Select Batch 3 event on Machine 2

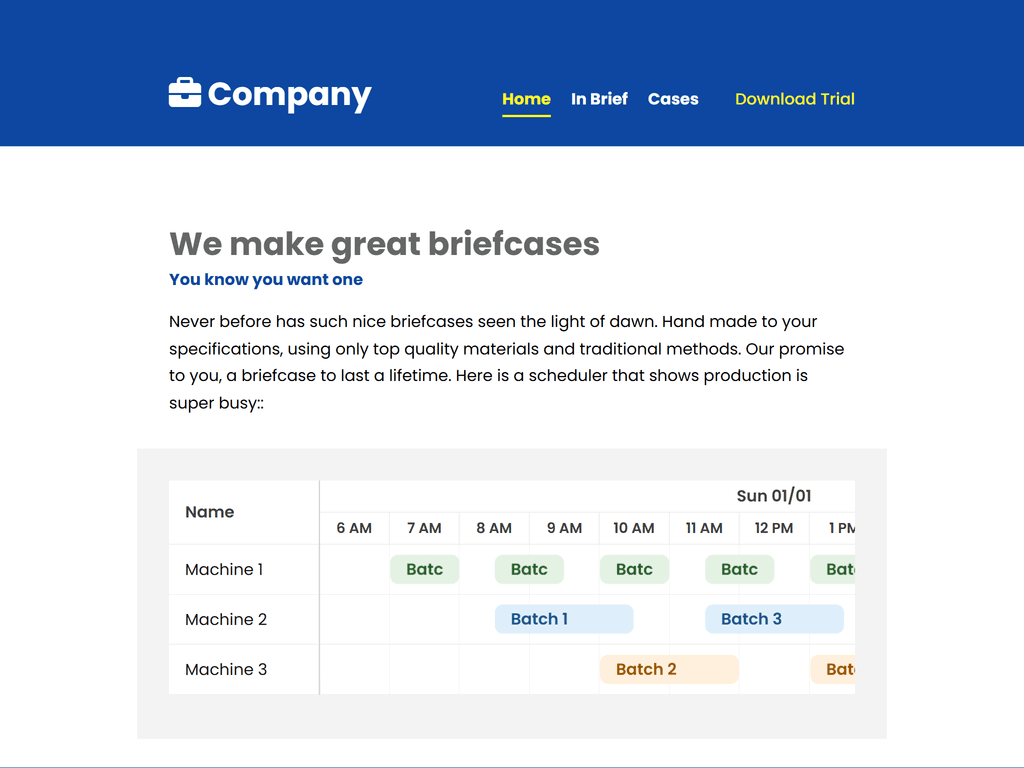coord(774,619)
